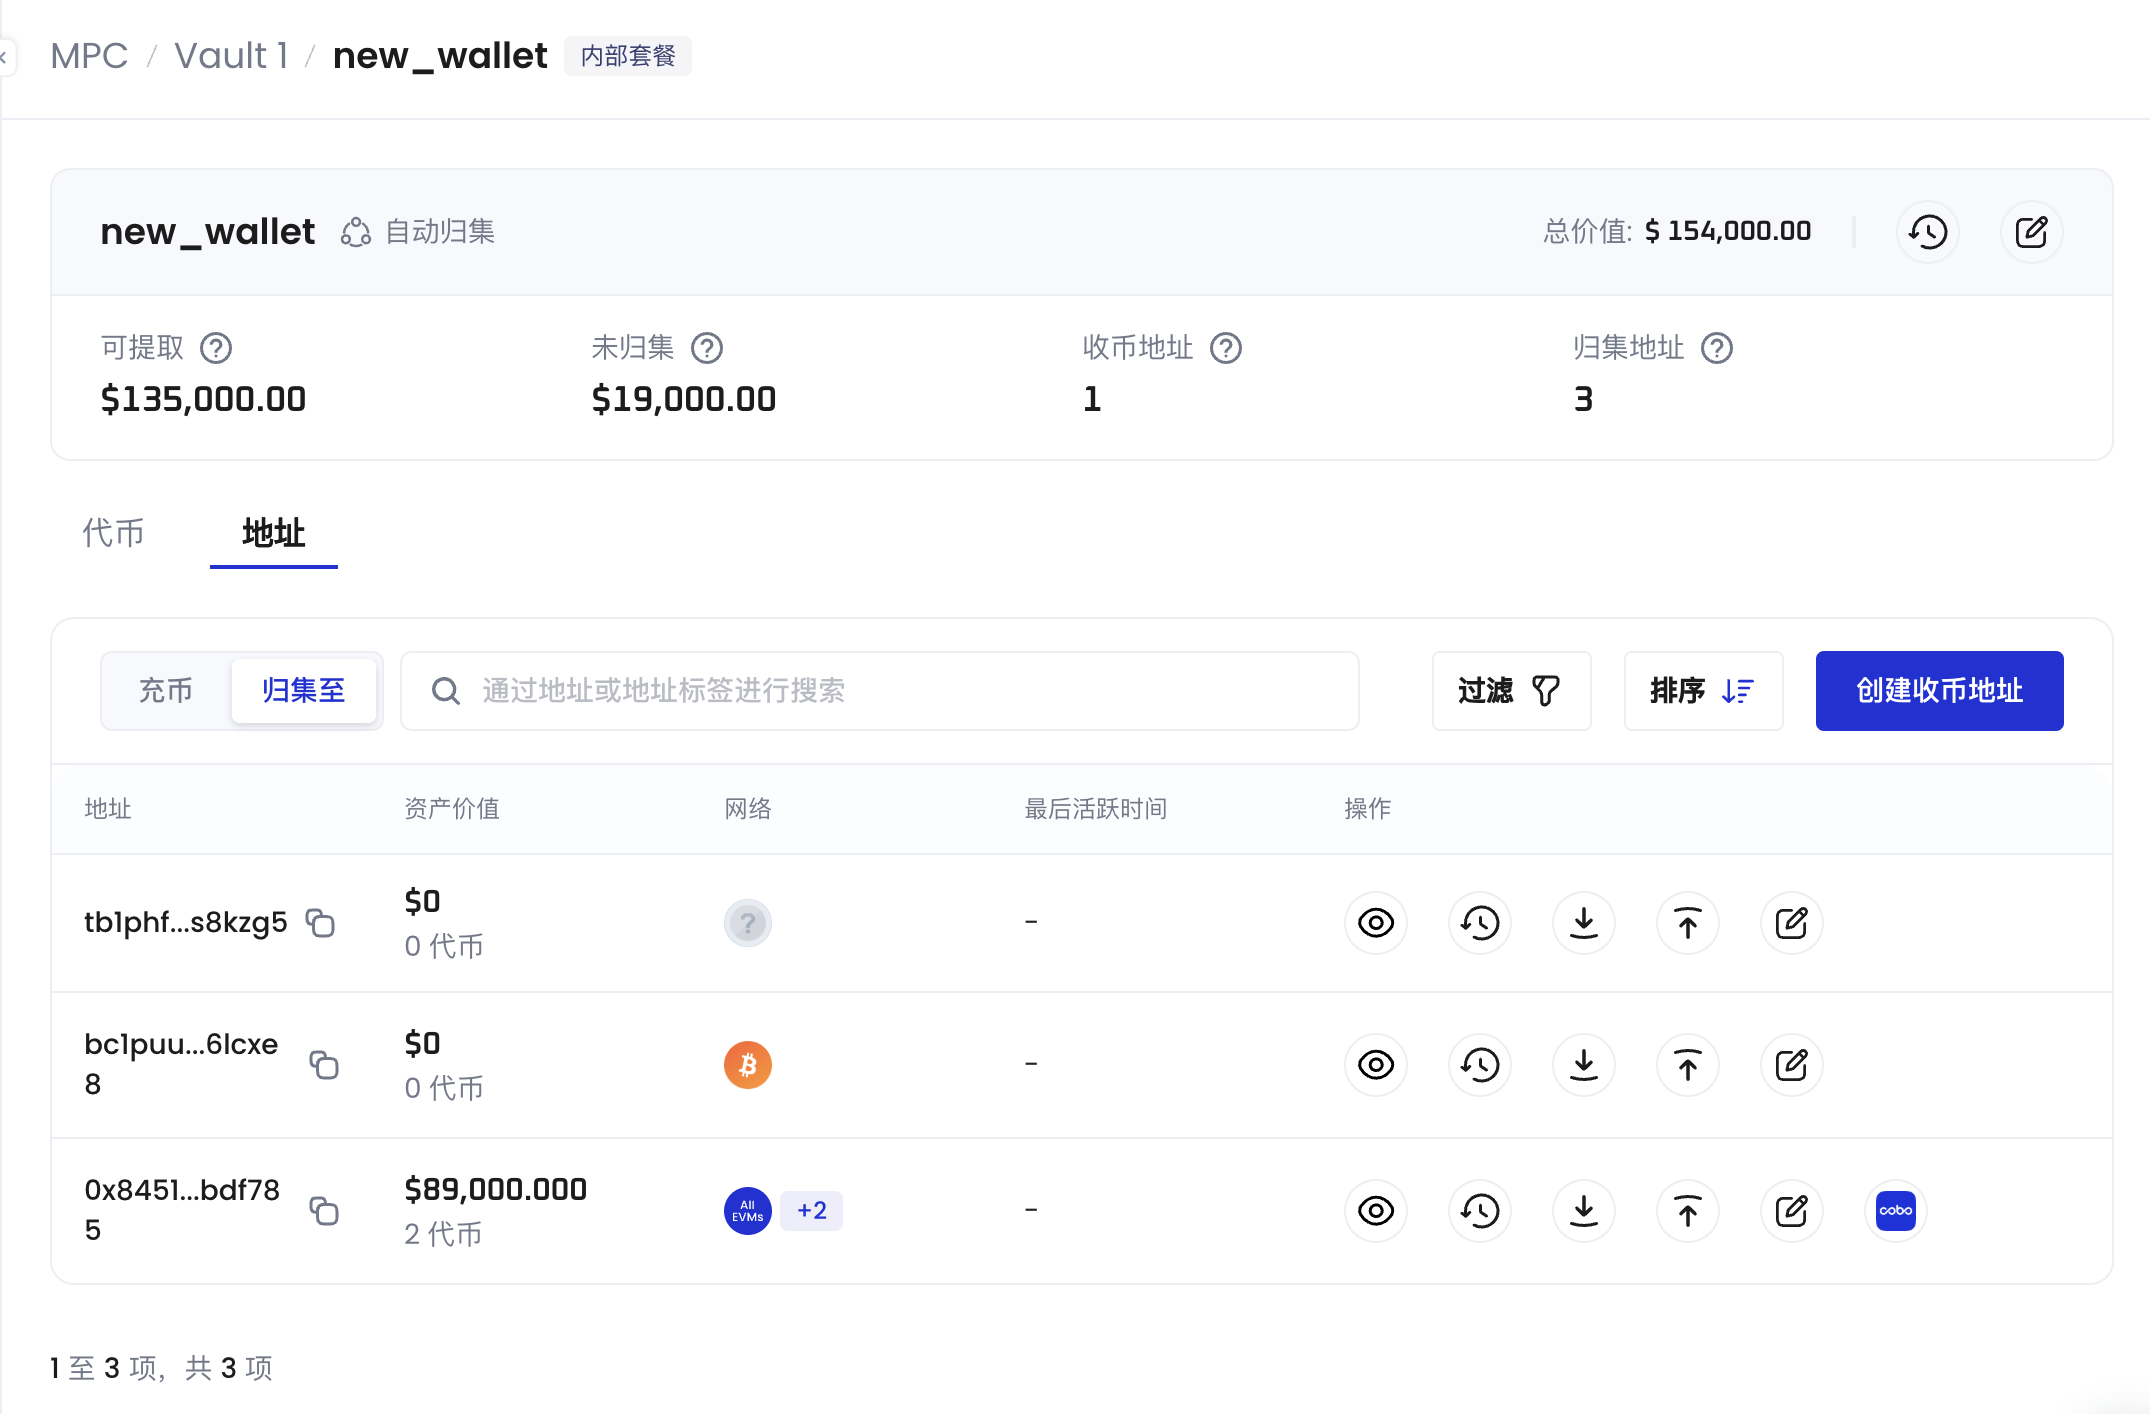The width and height of the screenshot is (2150, 1414).
Task: Edit label of 0x8451...bdf785 address
Action: coord(1792,1210)
